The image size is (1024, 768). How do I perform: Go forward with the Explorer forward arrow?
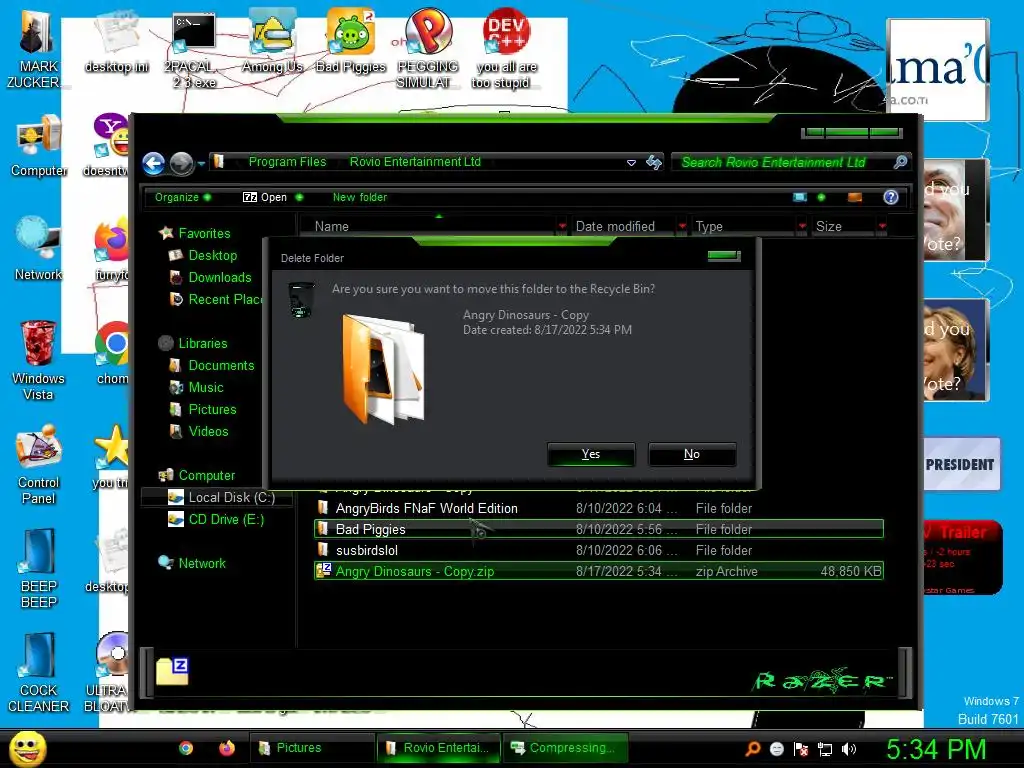tap(182, 163)
